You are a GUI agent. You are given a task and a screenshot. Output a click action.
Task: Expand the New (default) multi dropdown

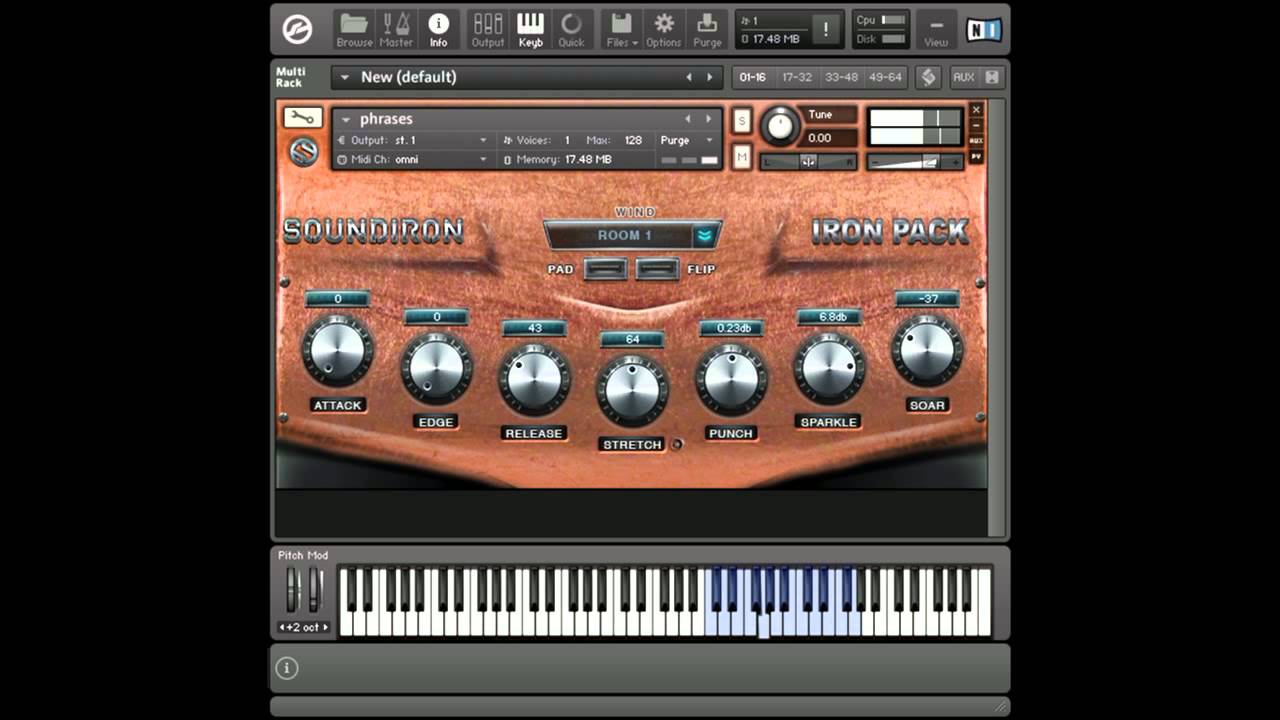tap(345, 77)
